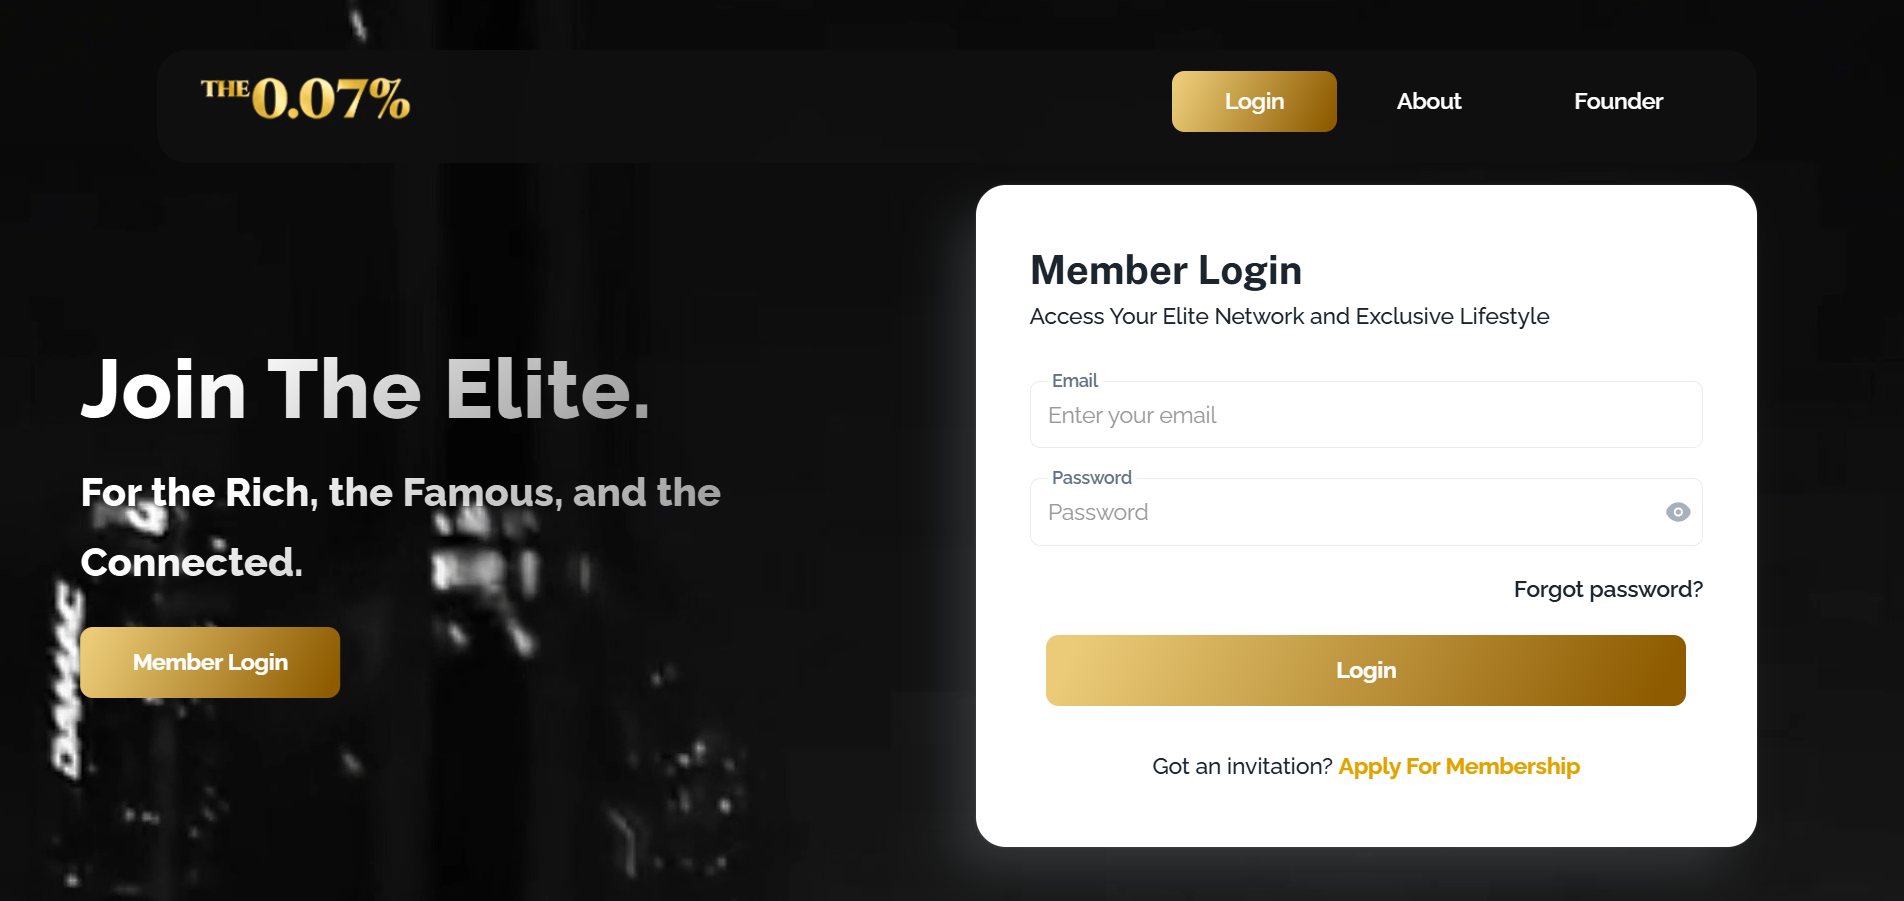The image size is (1904, 901).
Task: Click the Member Login heading
Action: tap(1166, 269)
